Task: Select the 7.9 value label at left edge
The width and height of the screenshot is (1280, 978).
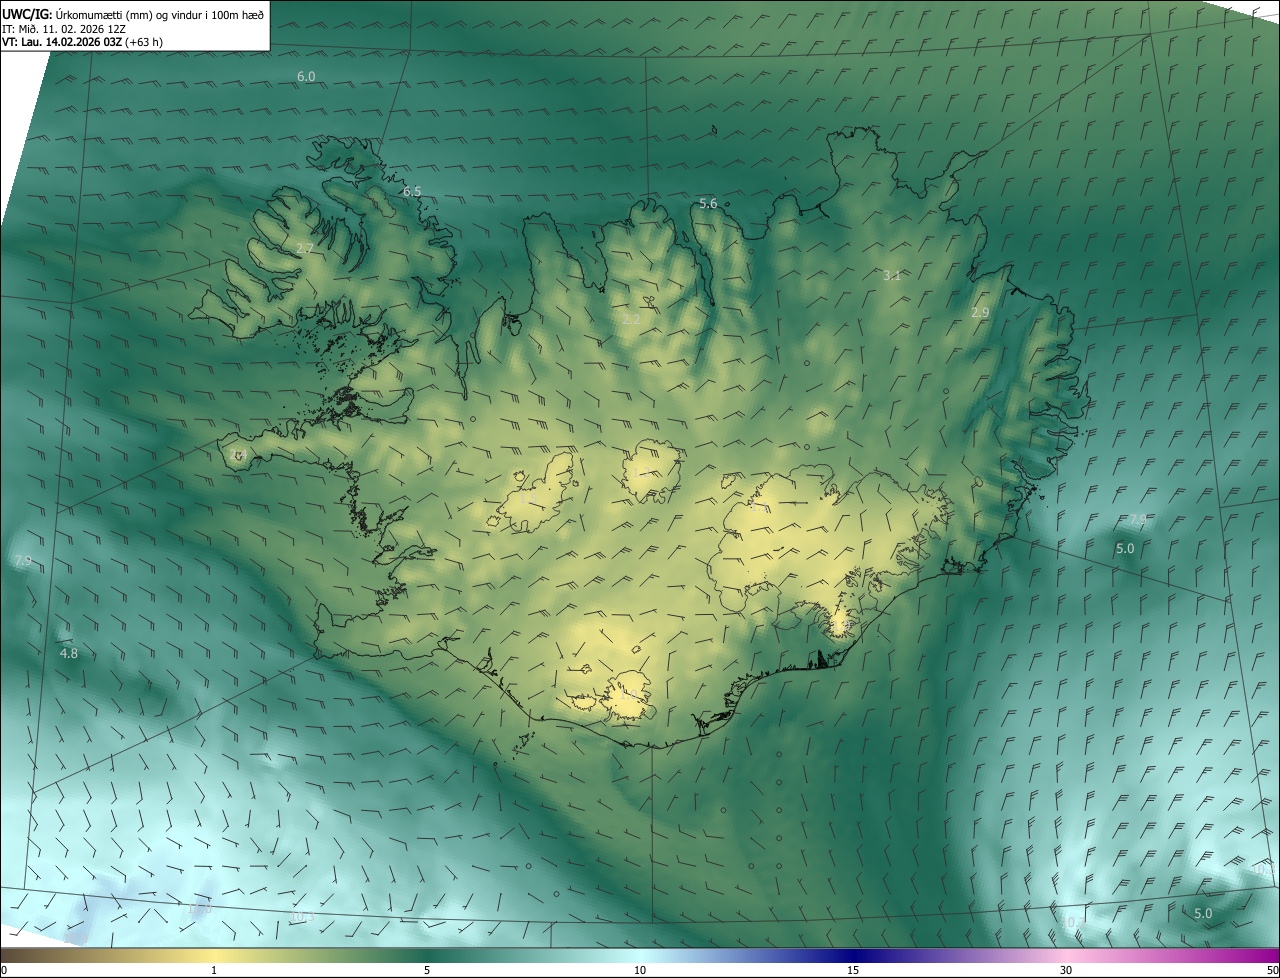Action: tap(23, 562)
